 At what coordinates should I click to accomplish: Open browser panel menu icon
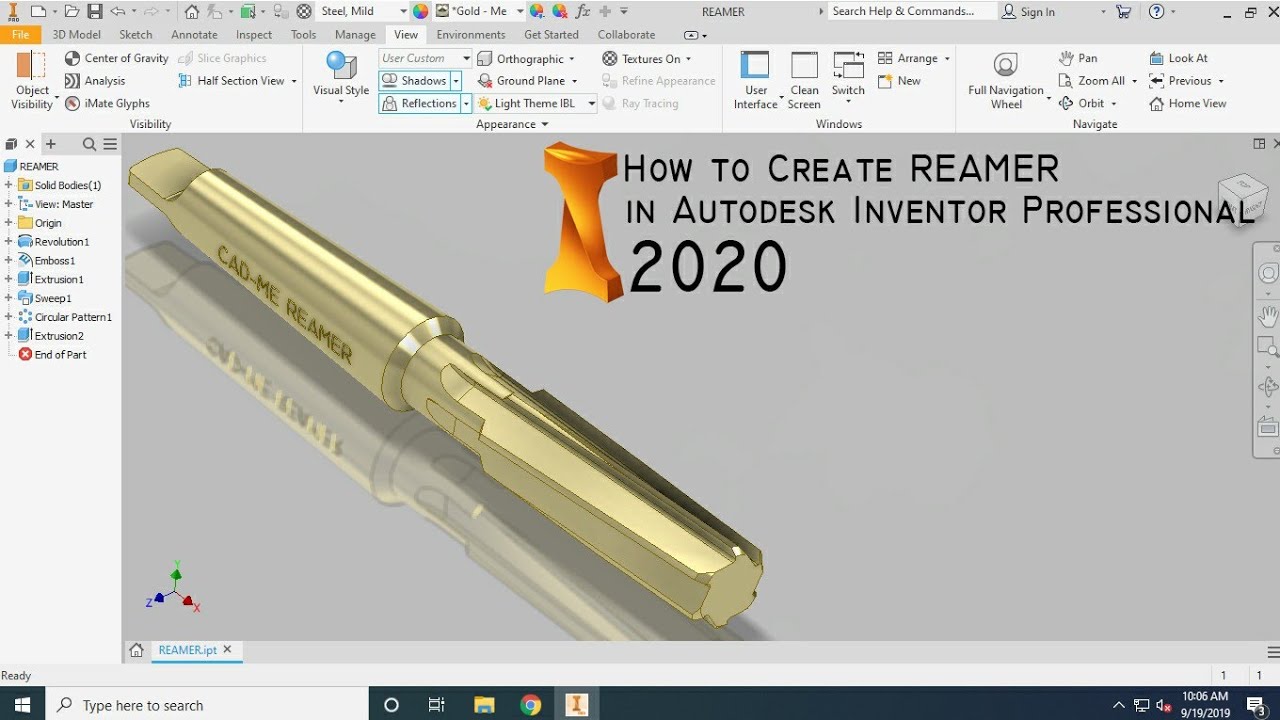point(110,144)
